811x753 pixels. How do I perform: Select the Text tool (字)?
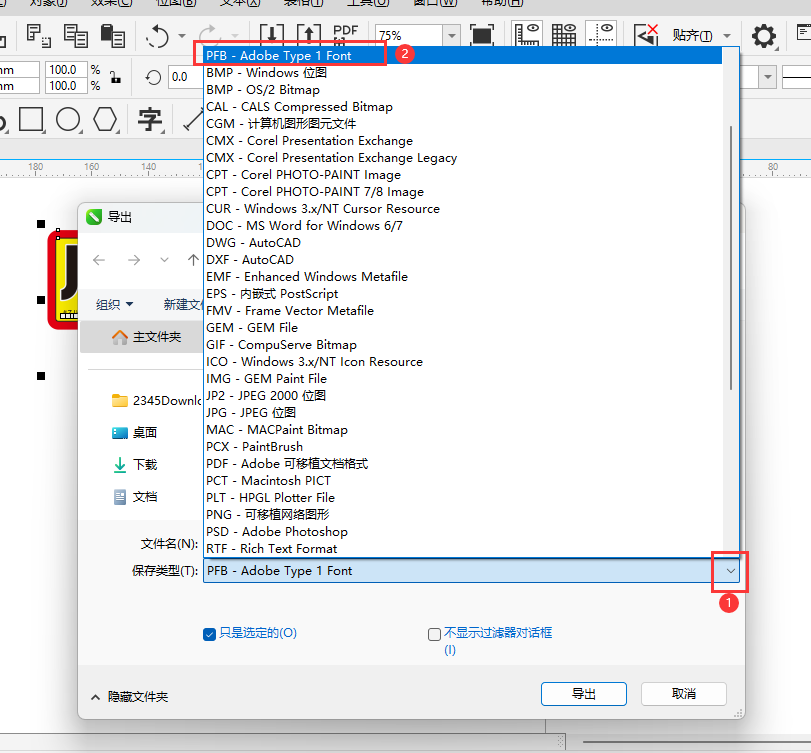[x=150, y=119]
